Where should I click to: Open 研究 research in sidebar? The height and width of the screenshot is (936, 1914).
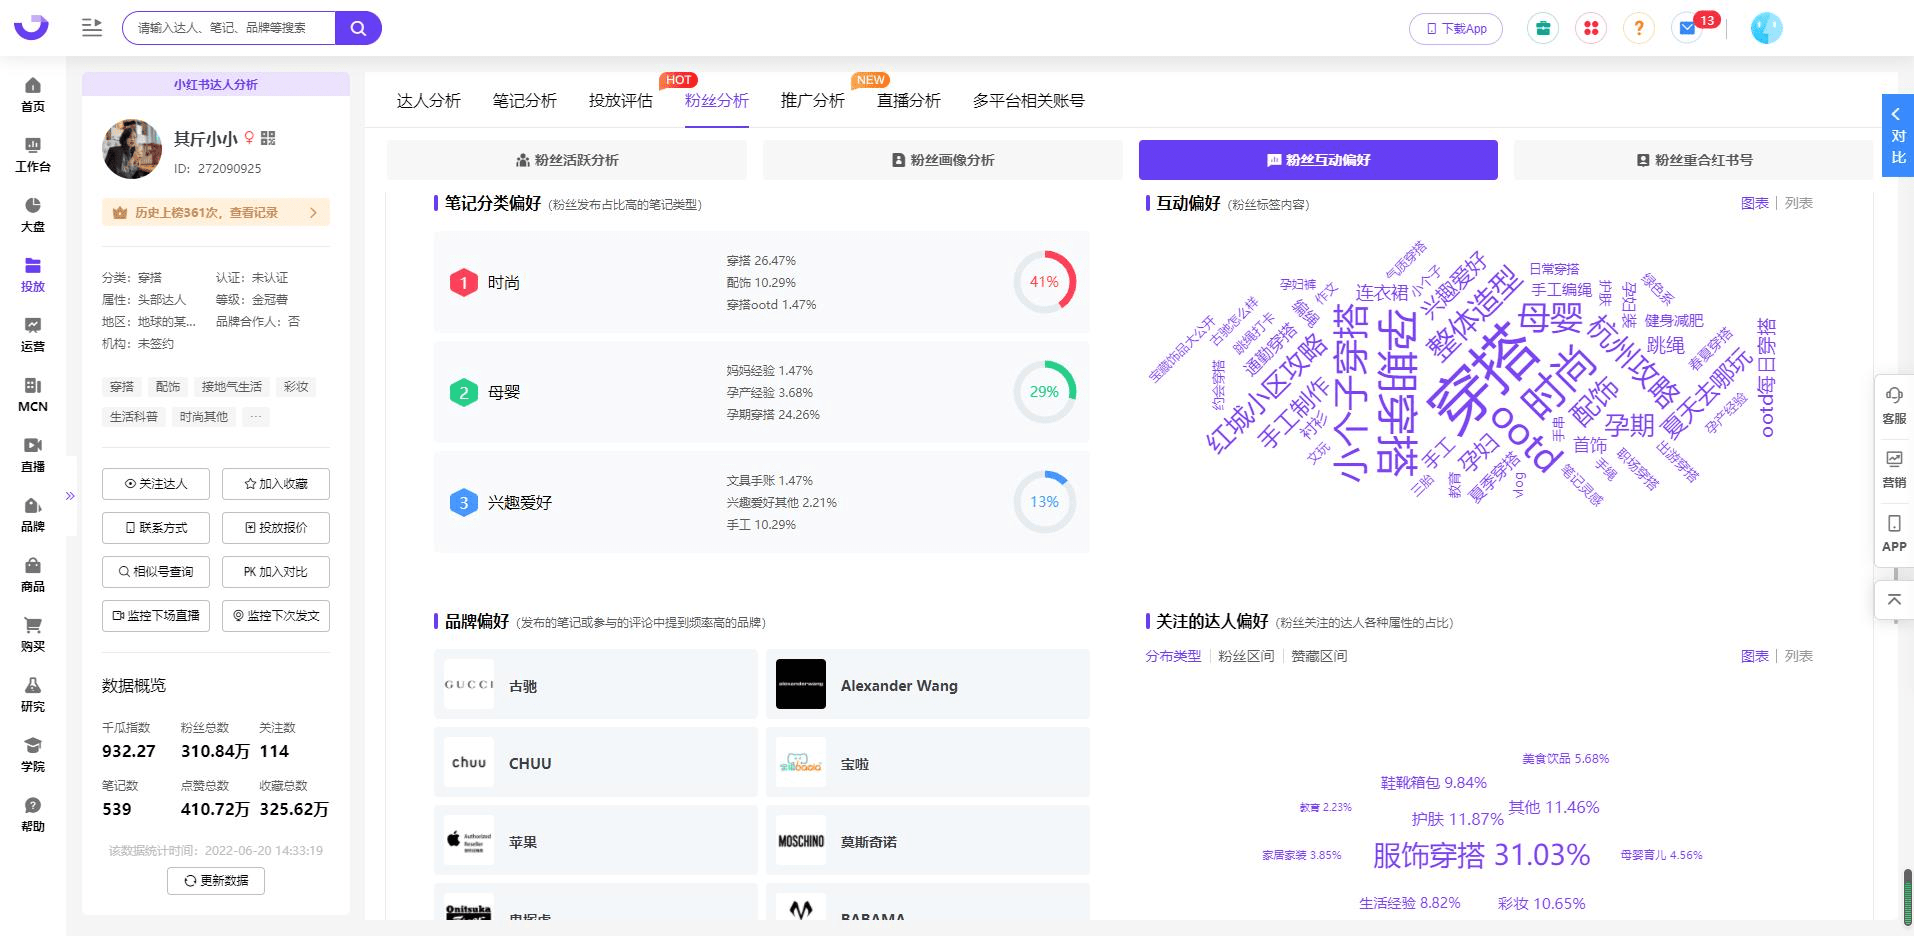pyautogui.click(x=33, y=695)
